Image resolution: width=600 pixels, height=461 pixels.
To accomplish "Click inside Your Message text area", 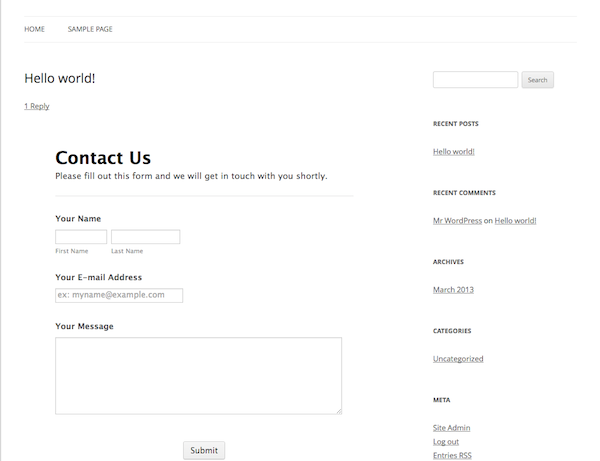I will (198, 375).
